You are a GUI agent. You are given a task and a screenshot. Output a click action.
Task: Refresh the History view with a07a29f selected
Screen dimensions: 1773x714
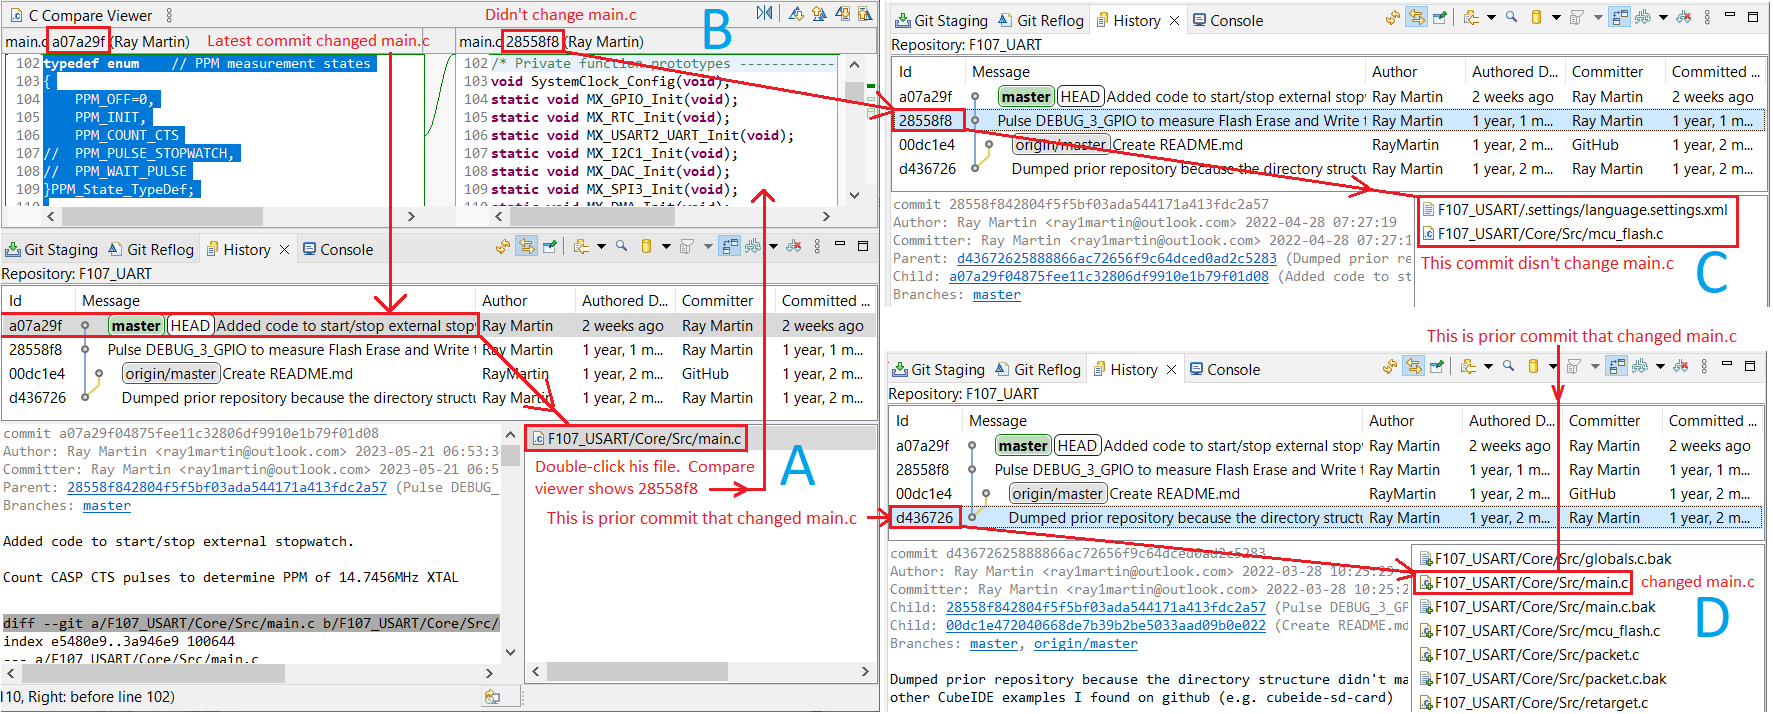[502, 246]
